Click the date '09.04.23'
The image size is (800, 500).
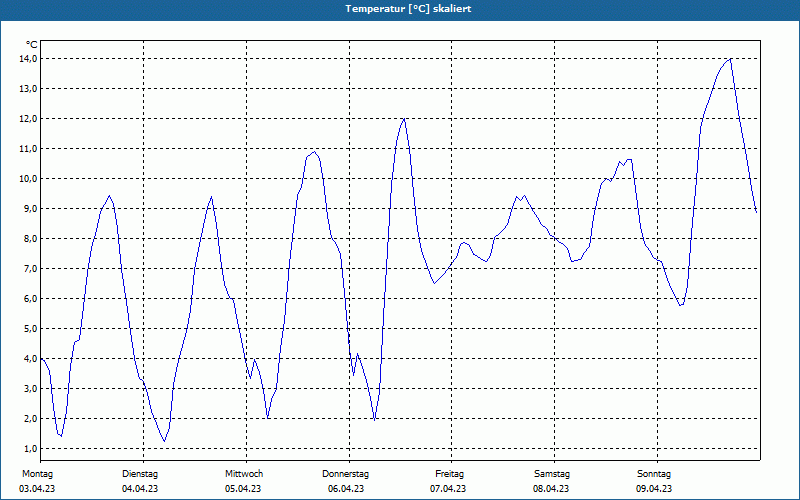click(x=654, y=489)
